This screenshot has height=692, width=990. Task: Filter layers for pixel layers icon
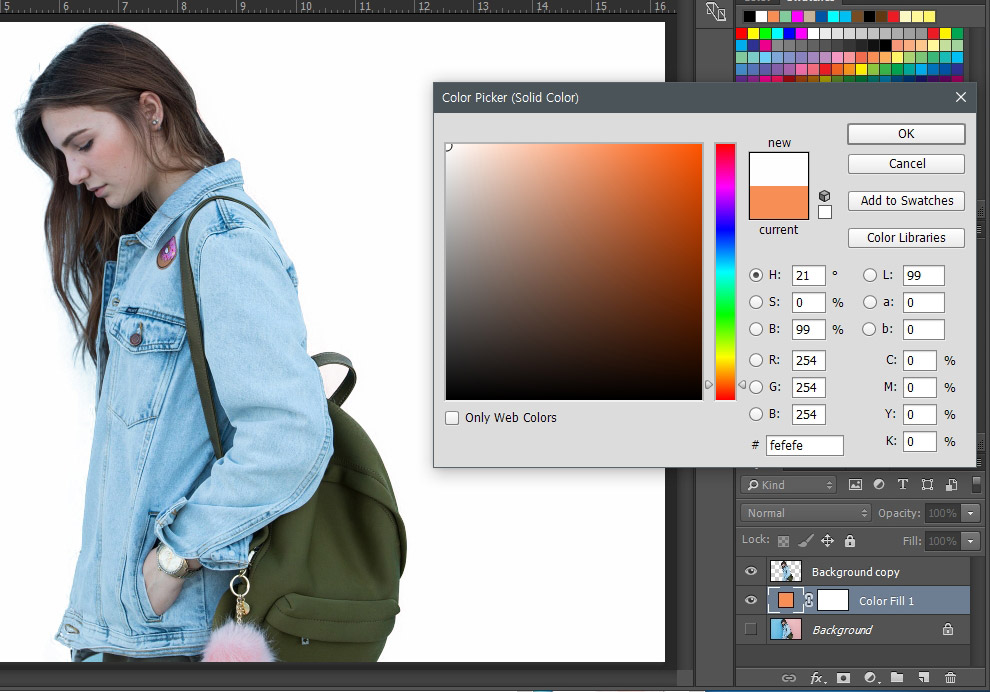[855, 484]
